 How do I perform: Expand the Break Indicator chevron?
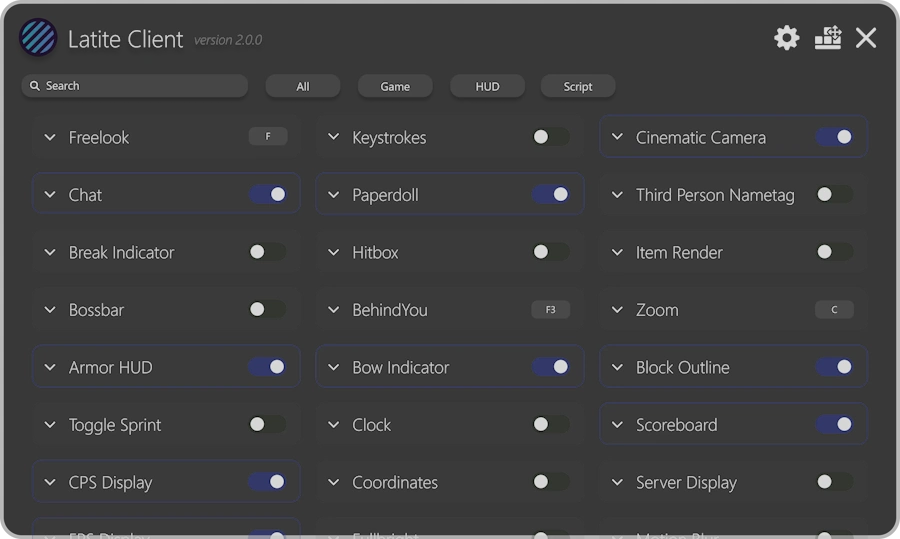(x=50, y=252)
